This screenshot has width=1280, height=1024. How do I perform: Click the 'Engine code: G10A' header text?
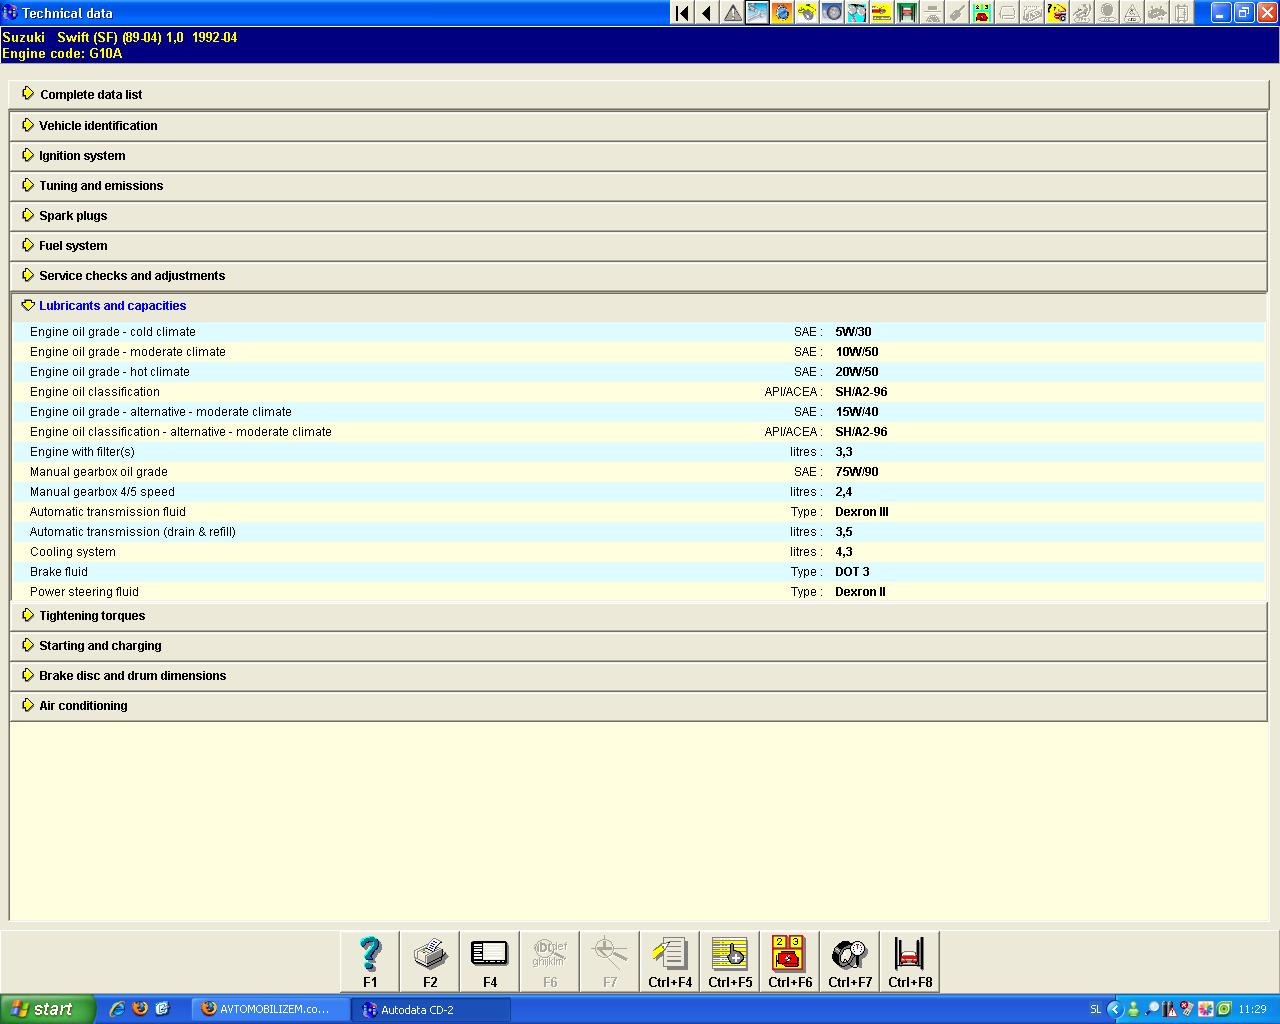click(62, 53)
